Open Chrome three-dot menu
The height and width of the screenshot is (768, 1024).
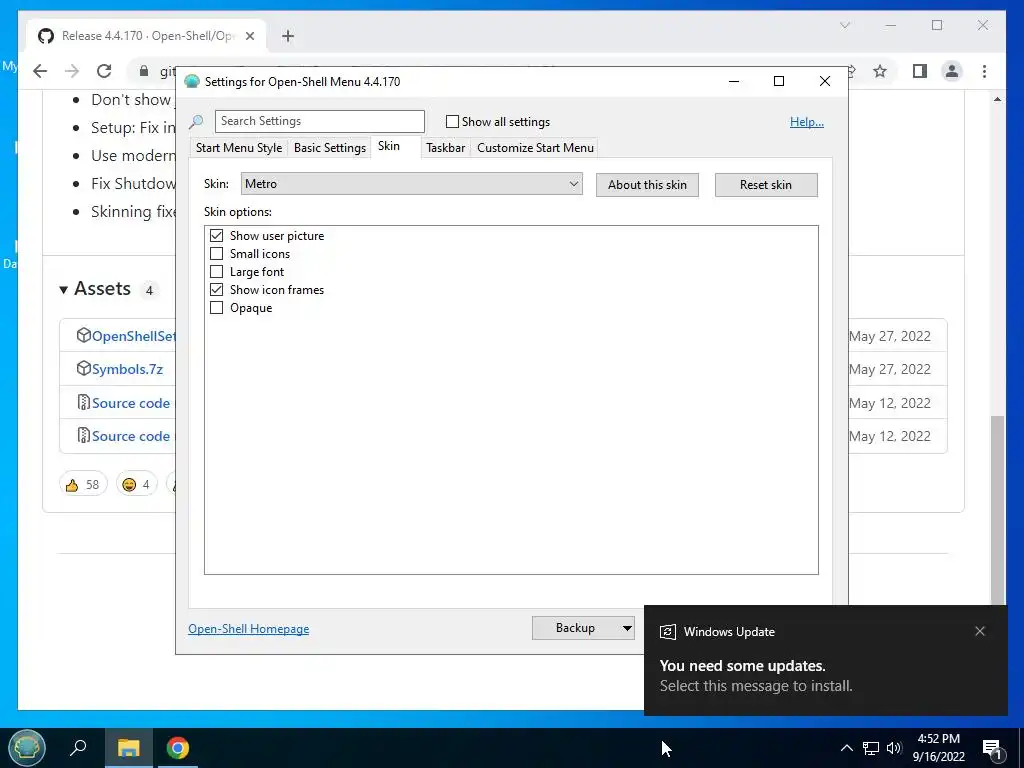coord(984,71)
